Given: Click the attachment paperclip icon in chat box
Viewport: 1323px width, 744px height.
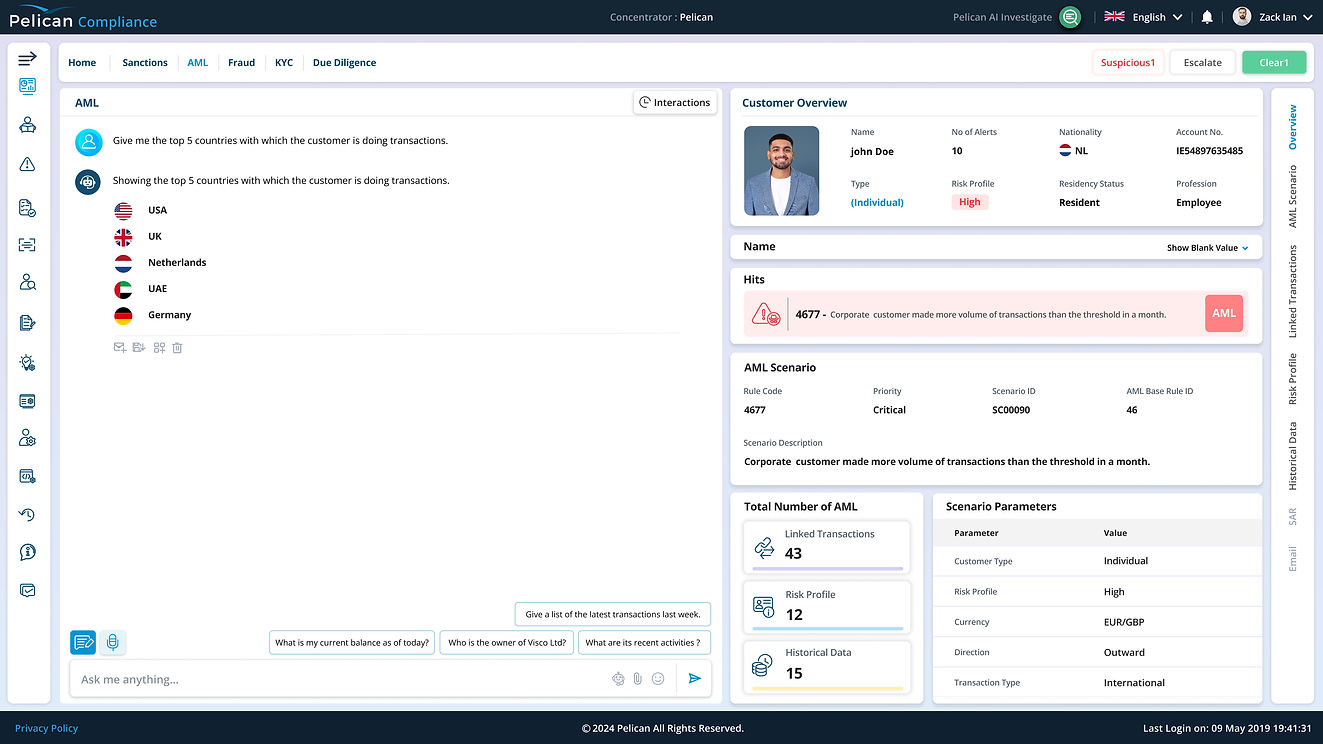Looking at the screenshot, I should pos(638,679).
